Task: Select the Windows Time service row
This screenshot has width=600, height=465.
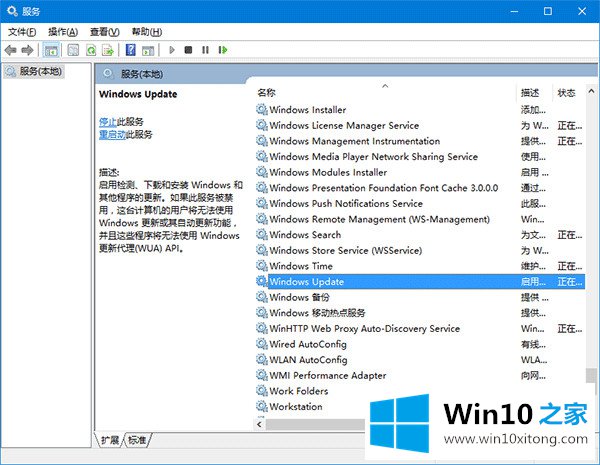Action: [x=420, y=266]
